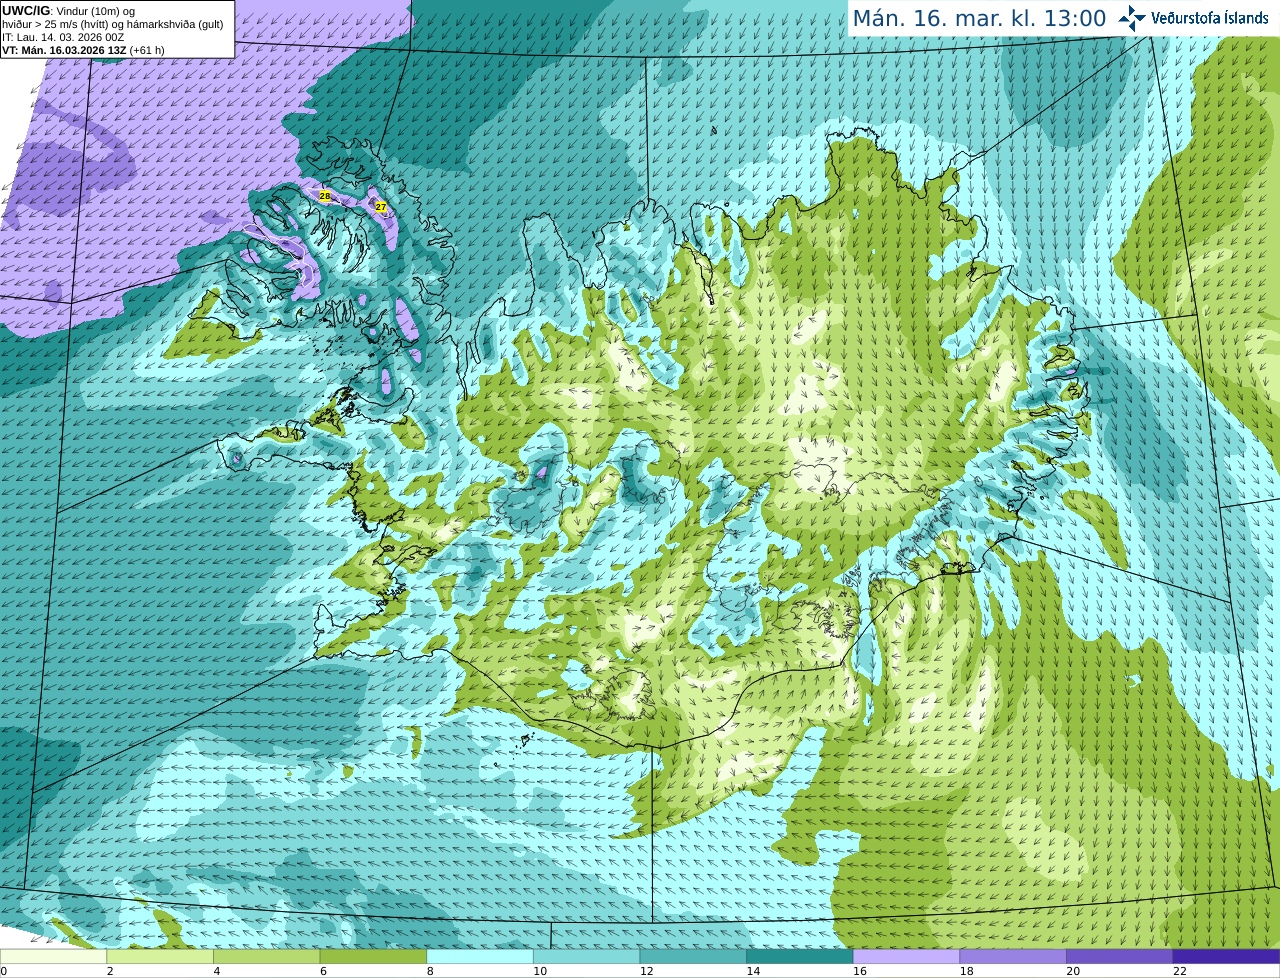Click the legend scale number 4
This screenshot has width=1280, height=978.
tap(217, 971)
